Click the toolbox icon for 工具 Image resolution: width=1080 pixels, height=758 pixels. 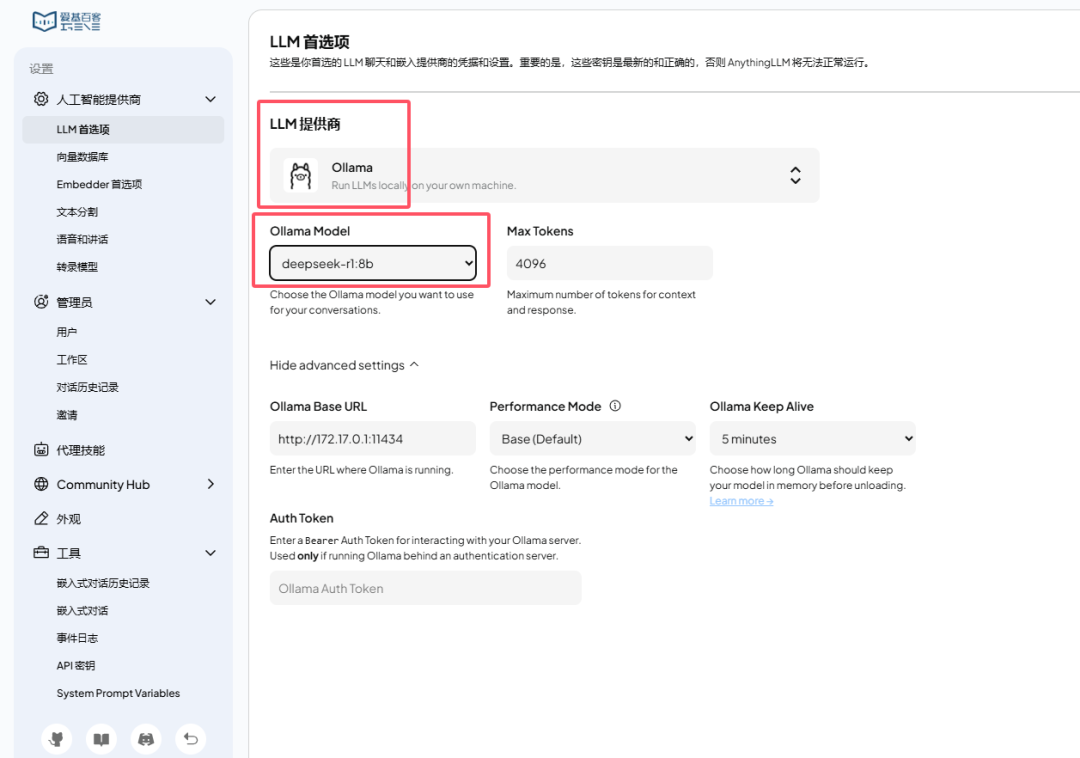pyautogui.click(x=41, y=553)
